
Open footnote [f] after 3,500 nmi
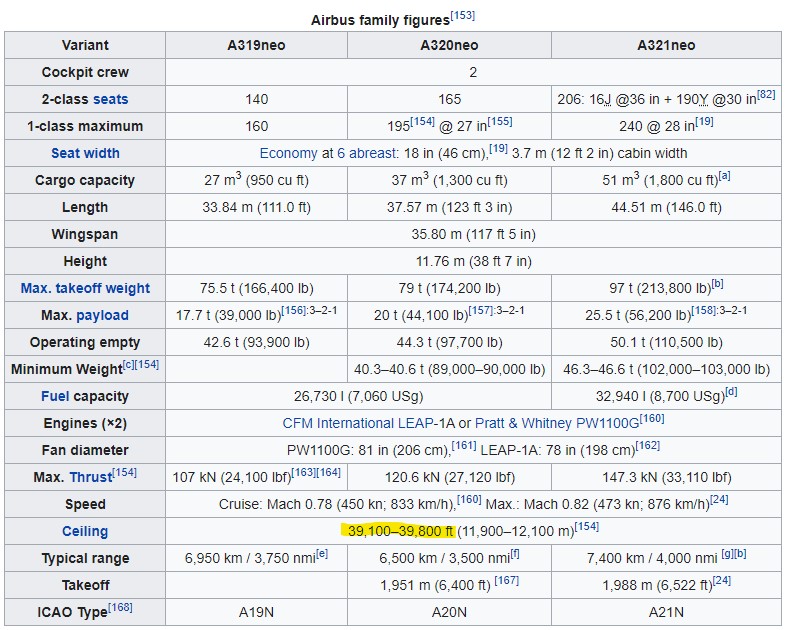pos(515,554)
